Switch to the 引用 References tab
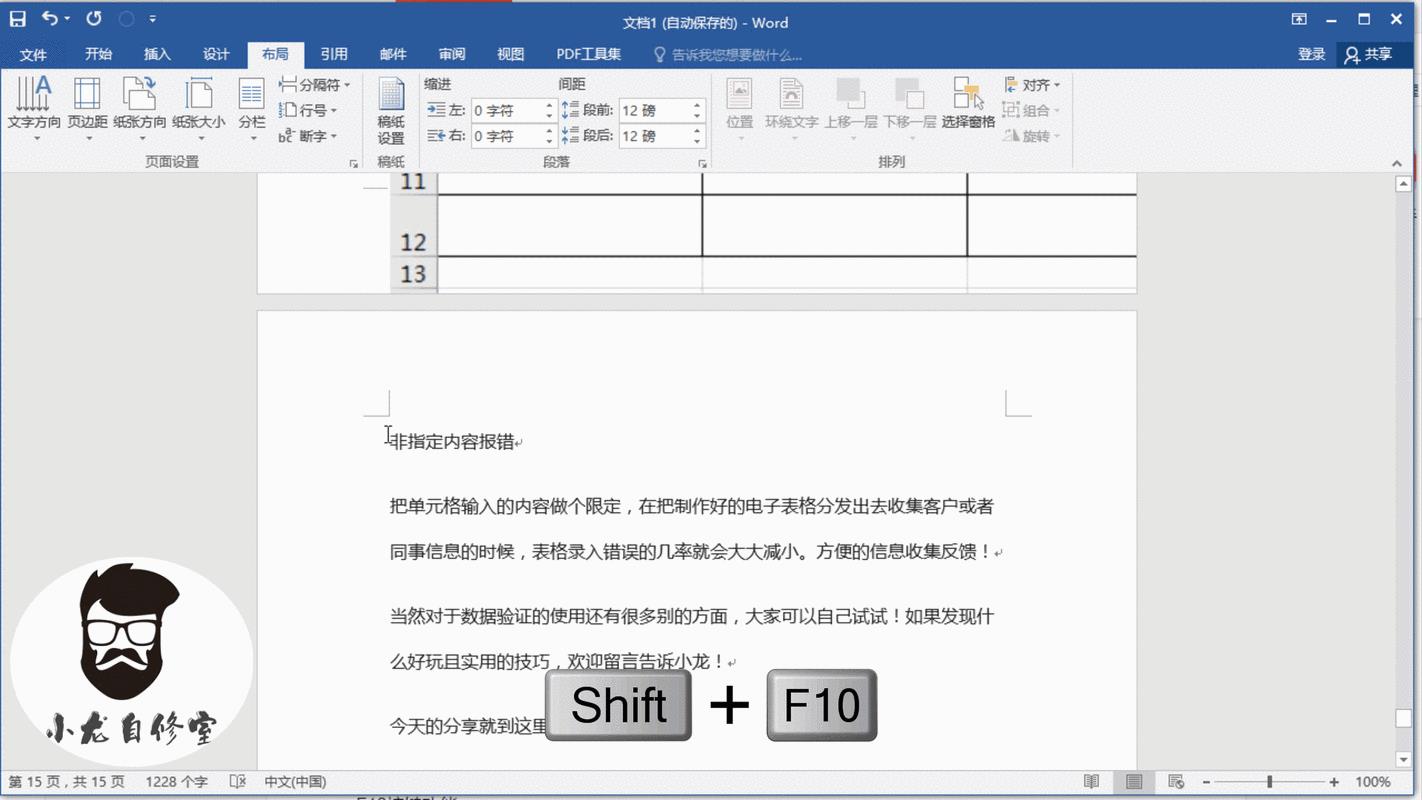Image resolution: width=1422 pixels, height=800 pixels. pos(334,55)
